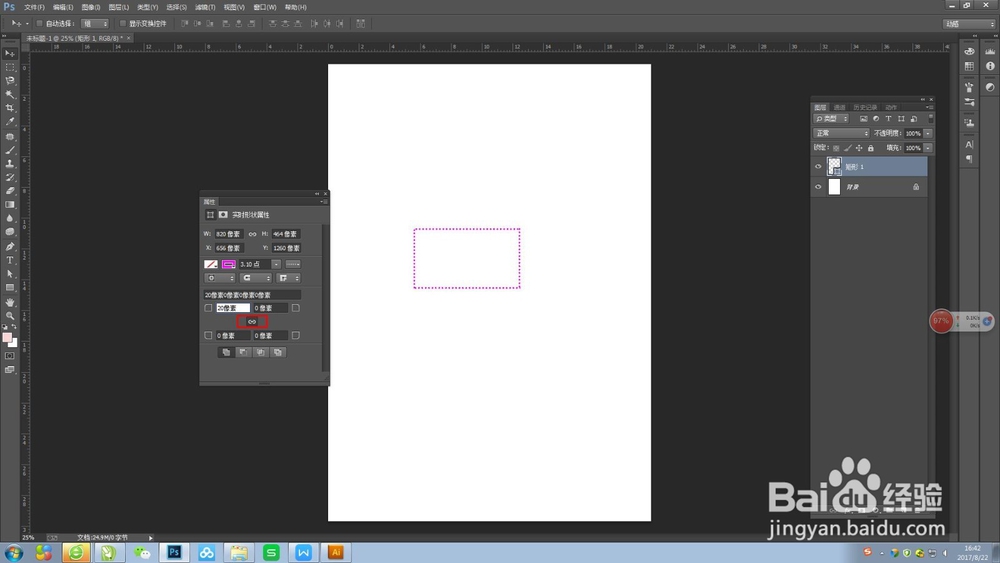Enable Show Transform Controls checkbox

pos(123,24)
